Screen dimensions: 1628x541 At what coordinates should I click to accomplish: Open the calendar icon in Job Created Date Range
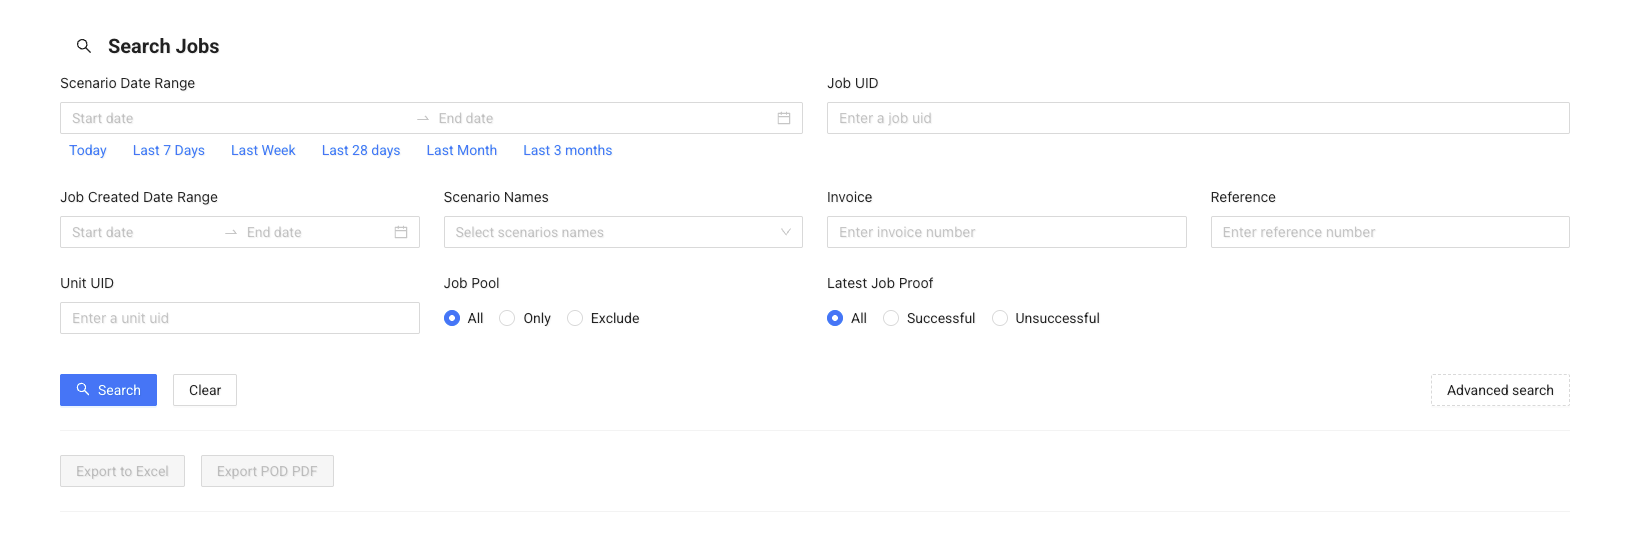click(x=401, y=232)
